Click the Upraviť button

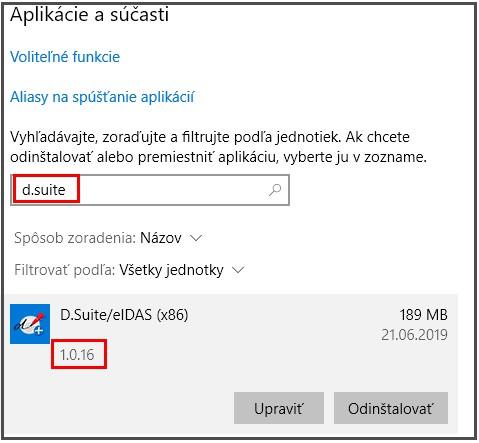tap(279, 408)
